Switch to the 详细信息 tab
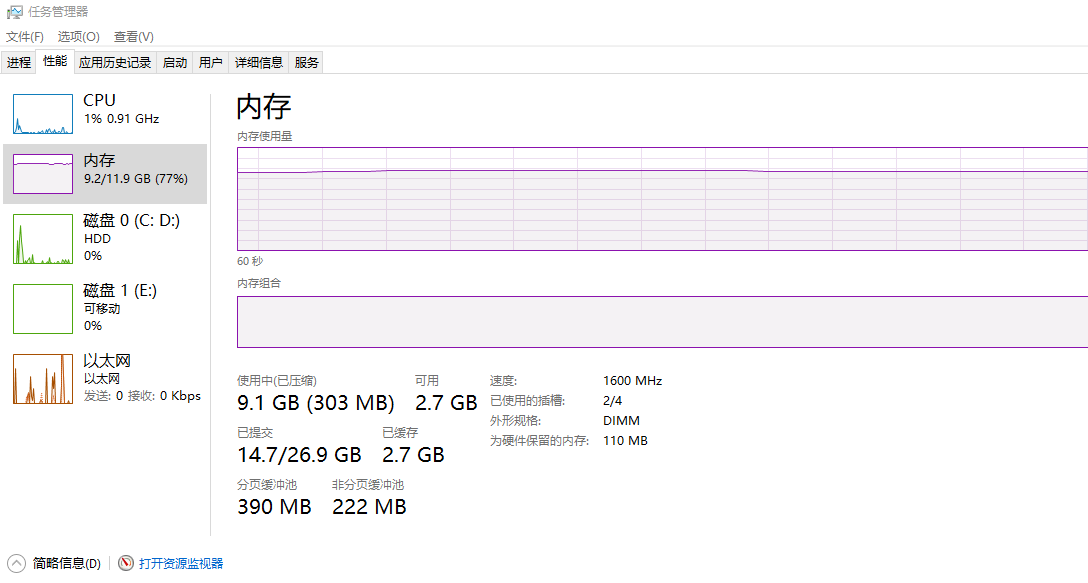1088x583 pixels. pyautogui.click(x=259, y=62)
